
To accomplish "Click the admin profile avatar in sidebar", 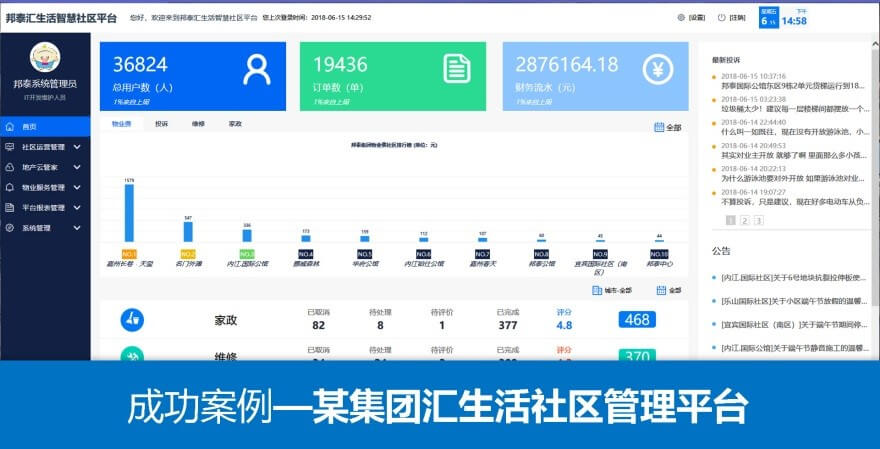I will [x=45, y=59].
